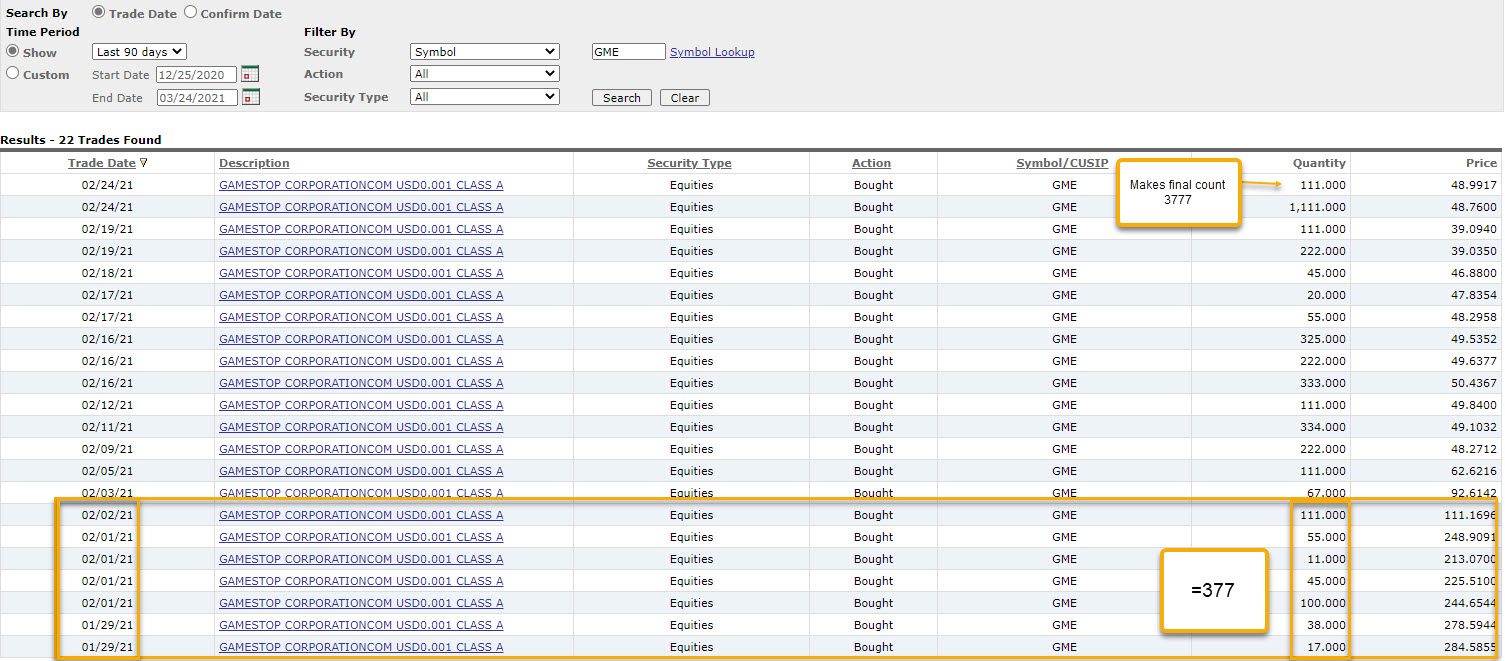Image resolution: width=1505 pixels, height=661 pixels.
Task: Sort by the Action column header
Action: pos(871,163)
